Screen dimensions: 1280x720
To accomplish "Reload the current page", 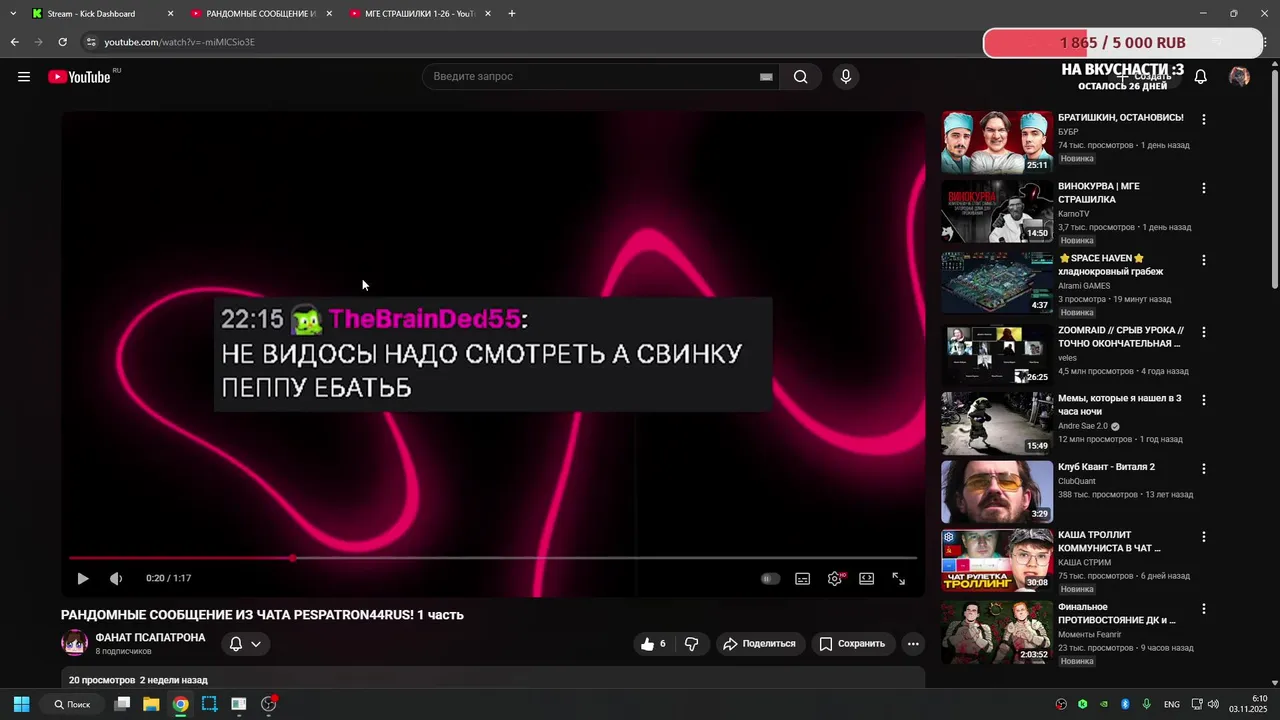I will [x=62, y=42].
